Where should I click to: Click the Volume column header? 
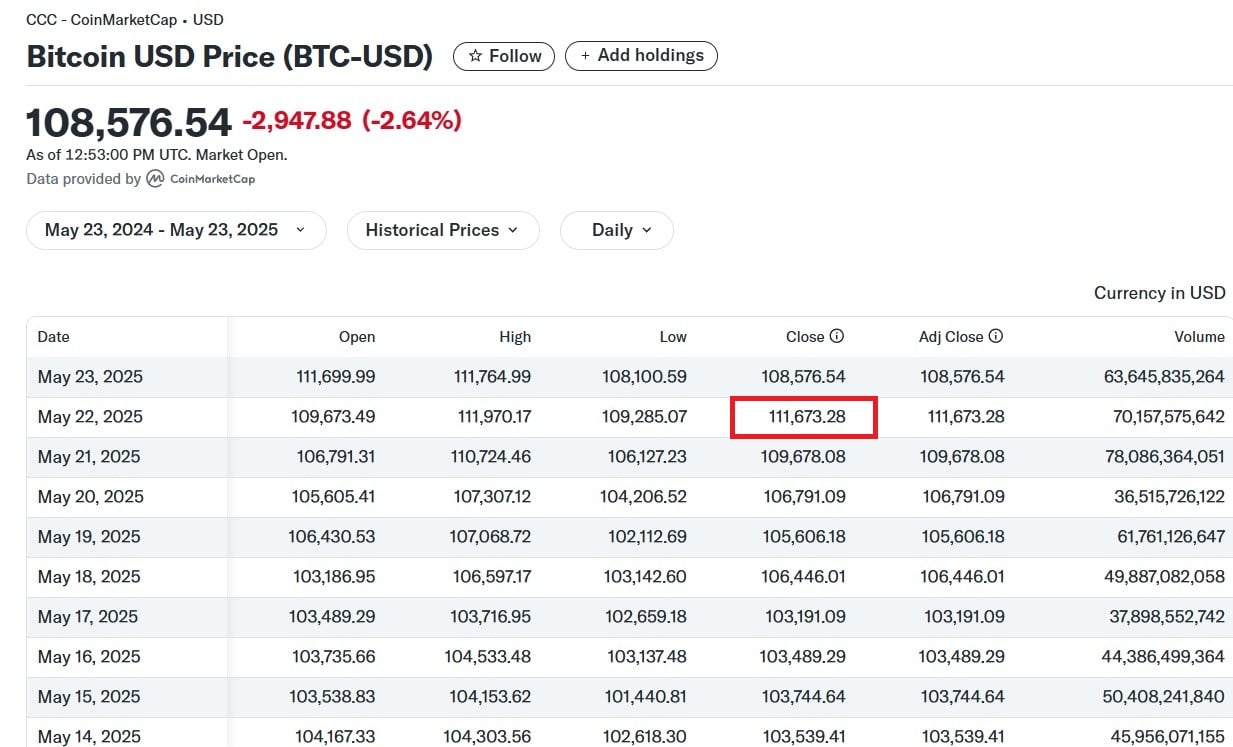point(1200,337)
